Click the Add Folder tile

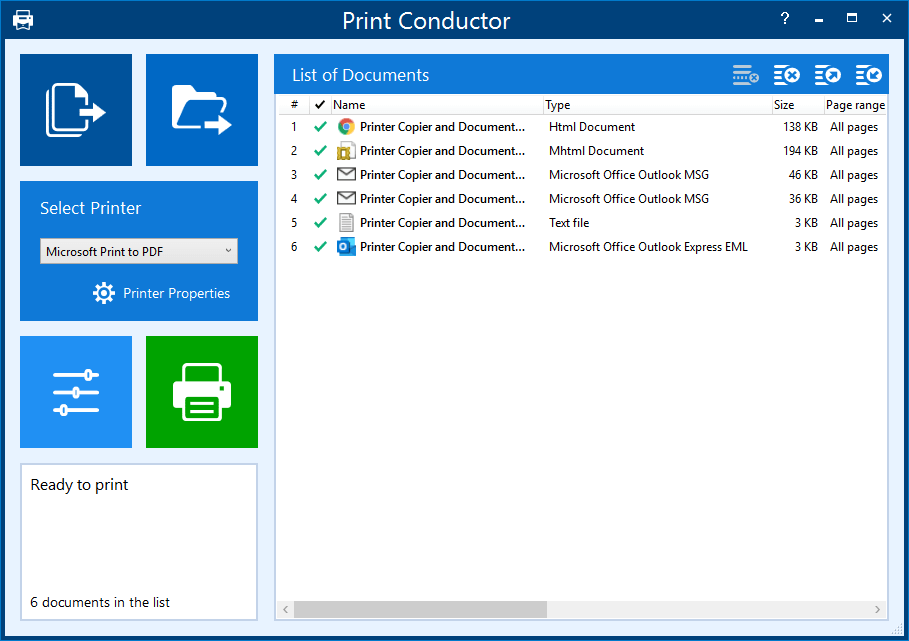tap(202, 110)
